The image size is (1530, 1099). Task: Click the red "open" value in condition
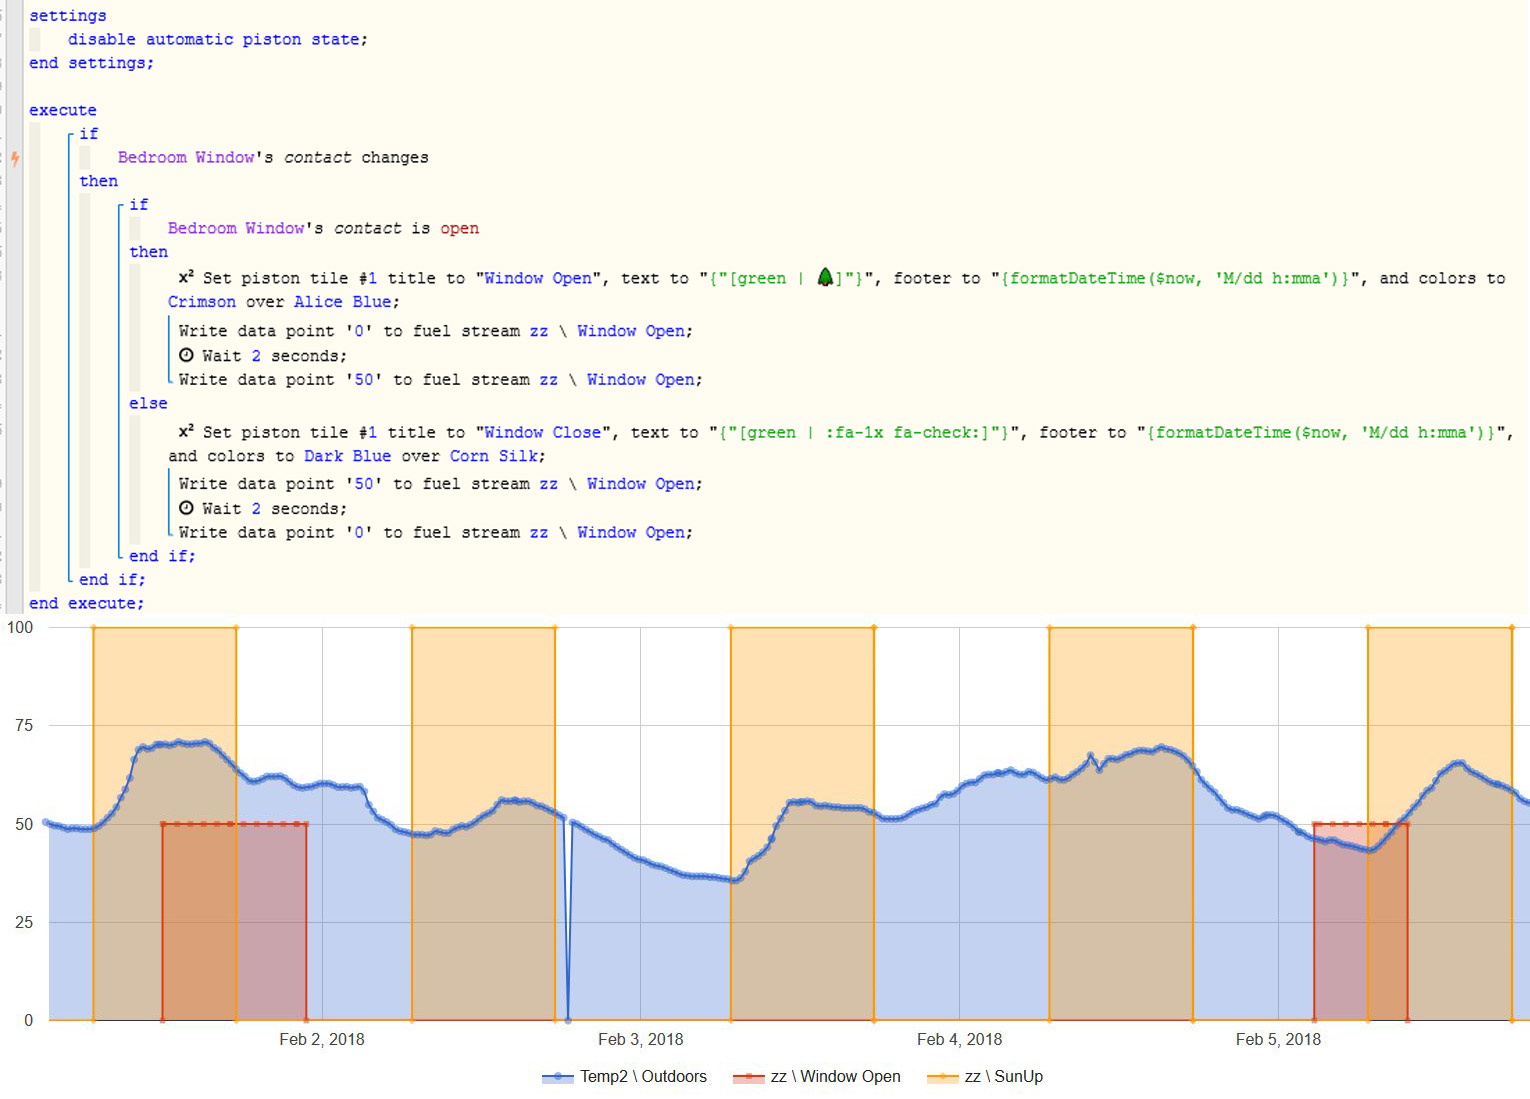[x=460, y=229]
